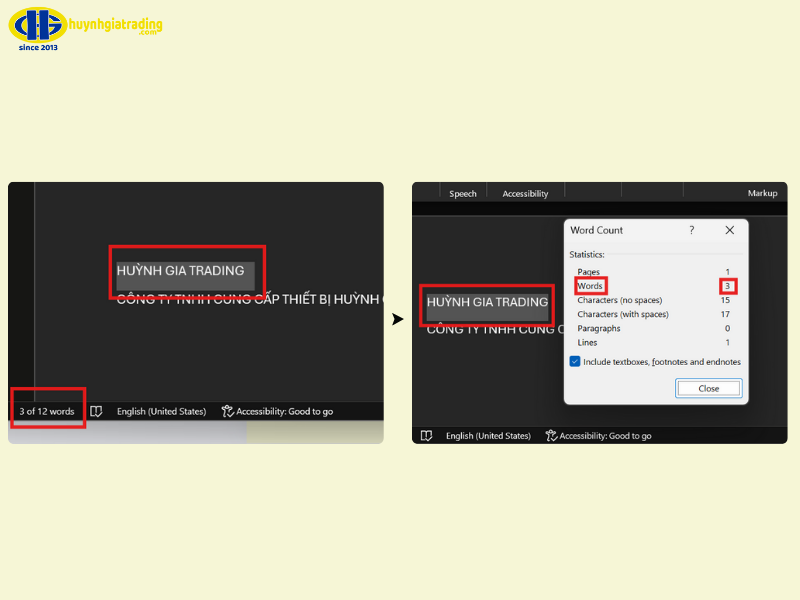
Task: Close Word Count dialog with the X icon
Action: coord(729,230)
